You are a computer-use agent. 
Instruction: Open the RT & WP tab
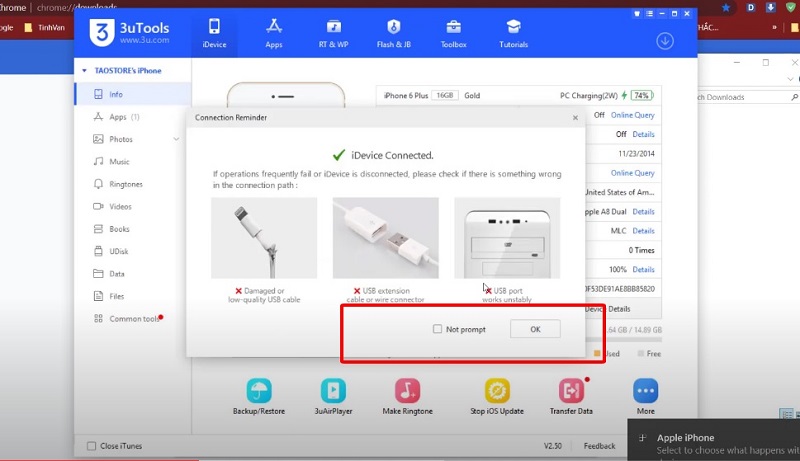click(x=334, y=33)
